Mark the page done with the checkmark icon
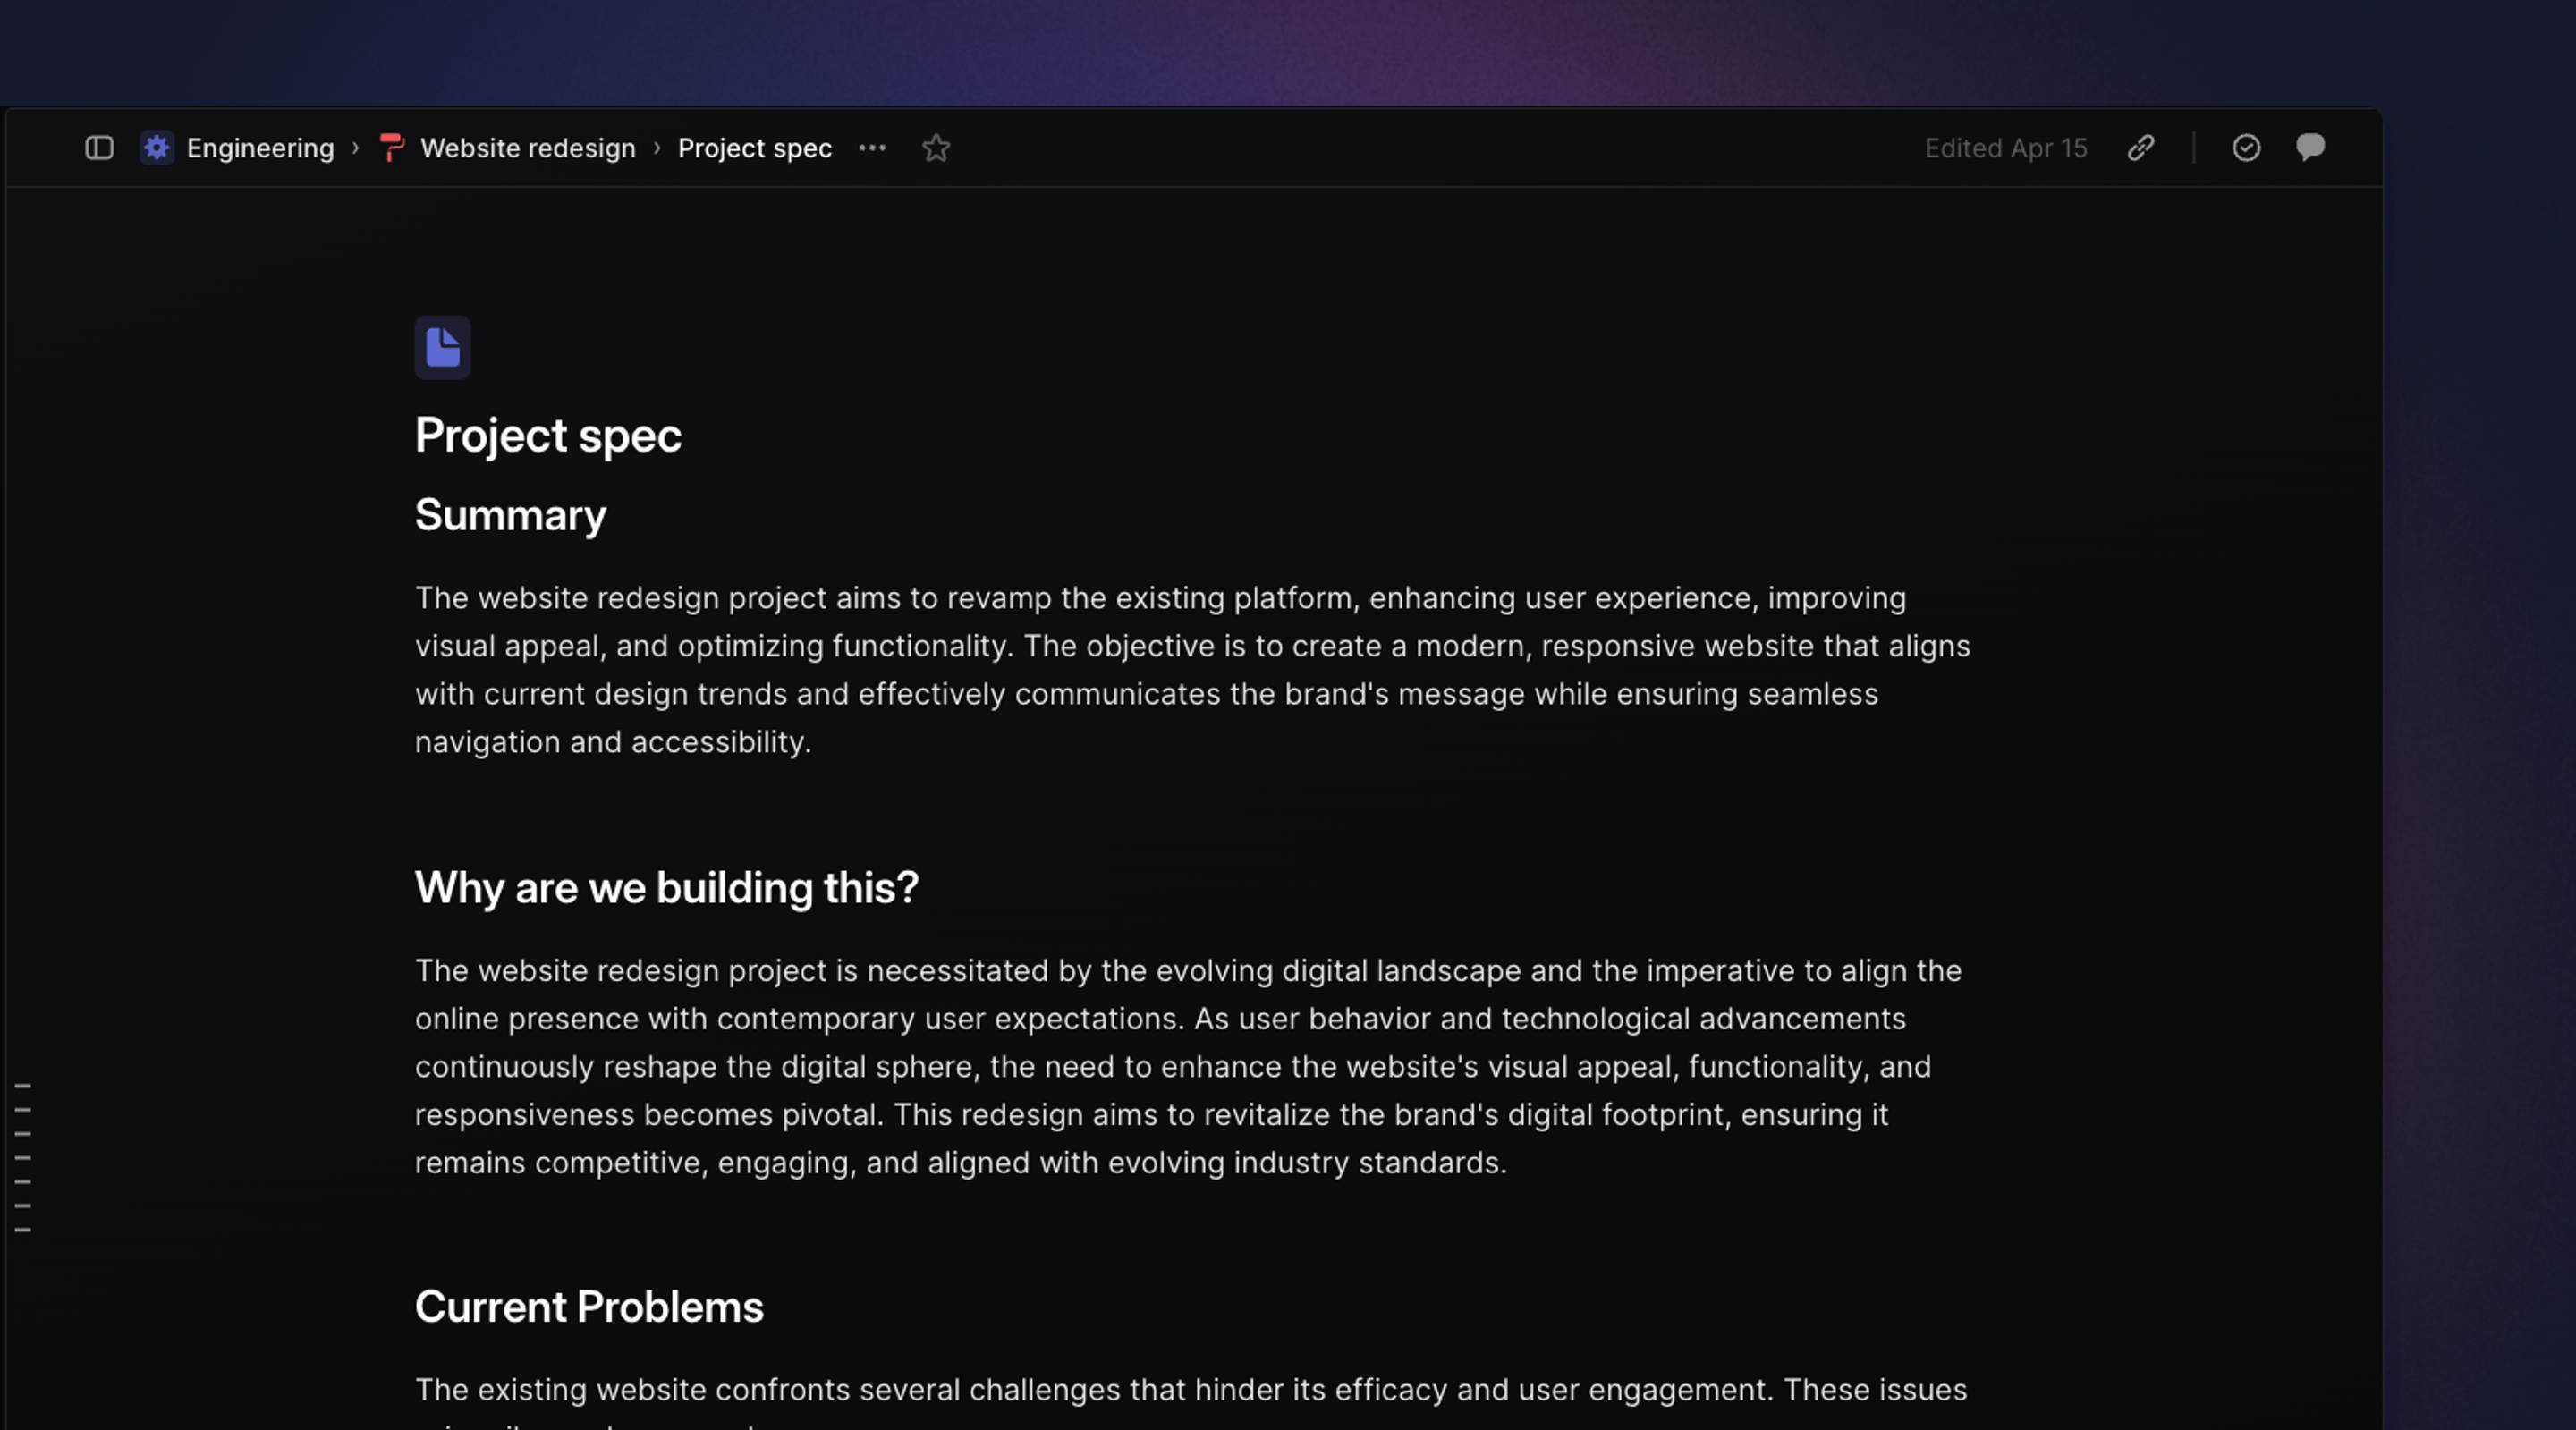 point(2246,147)
